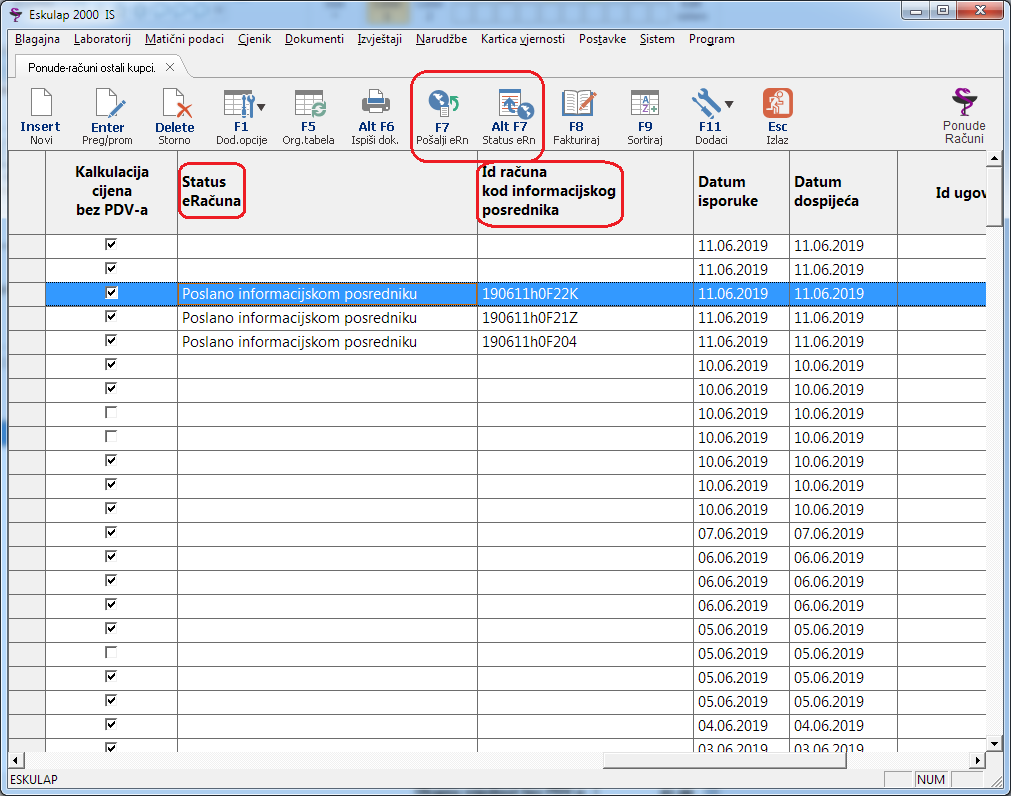This screenshot has height=796, width=1011.
Task: Expand the F1 Dod.opcije dropdown arrow
Action: click(x=261, y=107)
